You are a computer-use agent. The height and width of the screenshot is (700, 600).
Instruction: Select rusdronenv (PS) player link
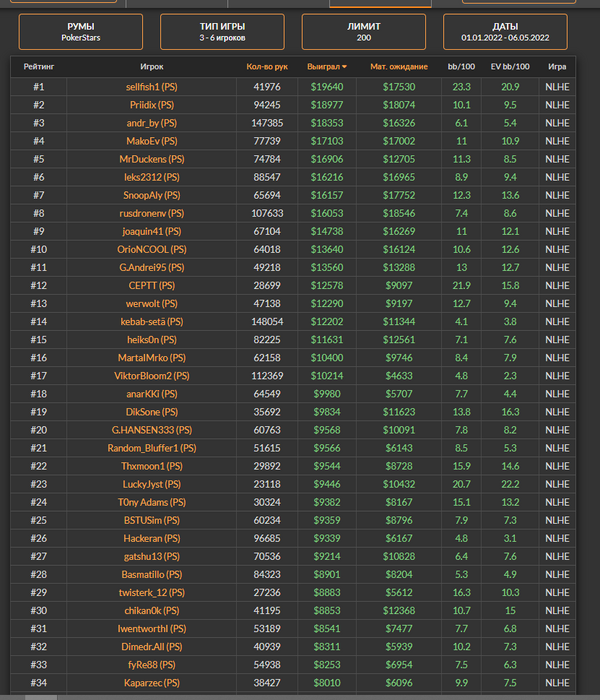152,213
